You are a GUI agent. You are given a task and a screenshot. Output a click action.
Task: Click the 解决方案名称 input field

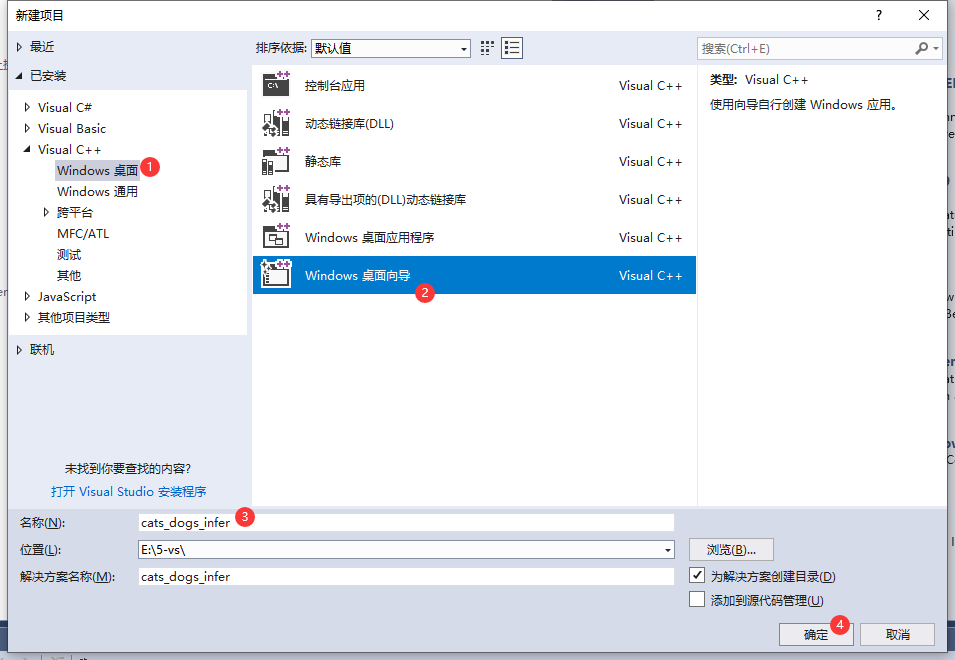pos(406,577)
